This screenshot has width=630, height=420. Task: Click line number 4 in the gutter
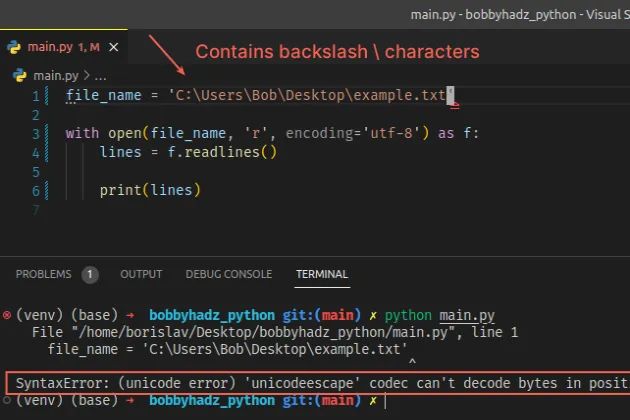point(36,153)
